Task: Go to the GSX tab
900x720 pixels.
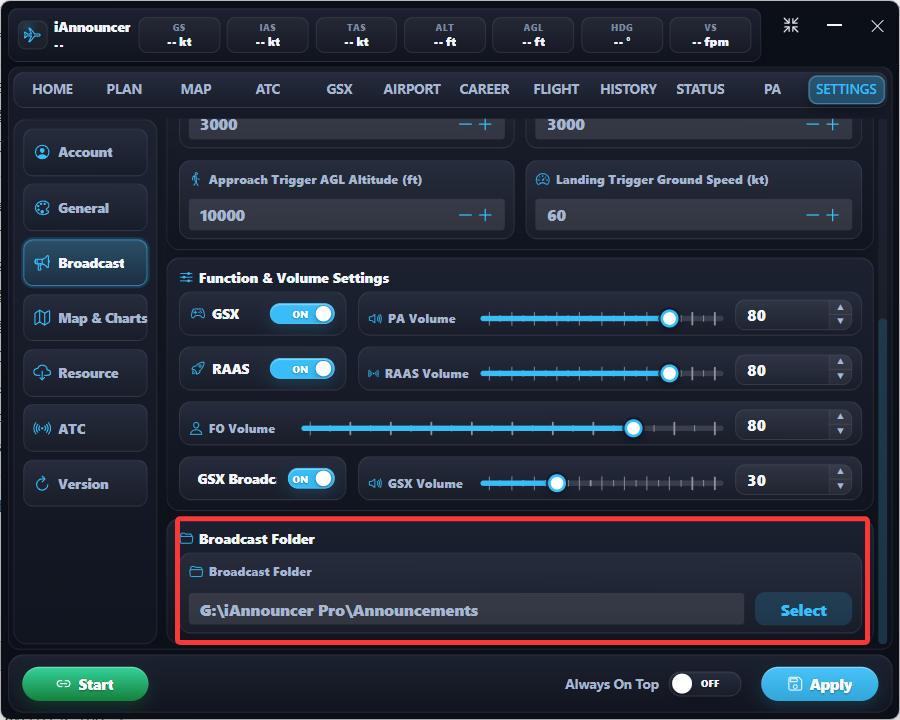Action: click(339, 90)
